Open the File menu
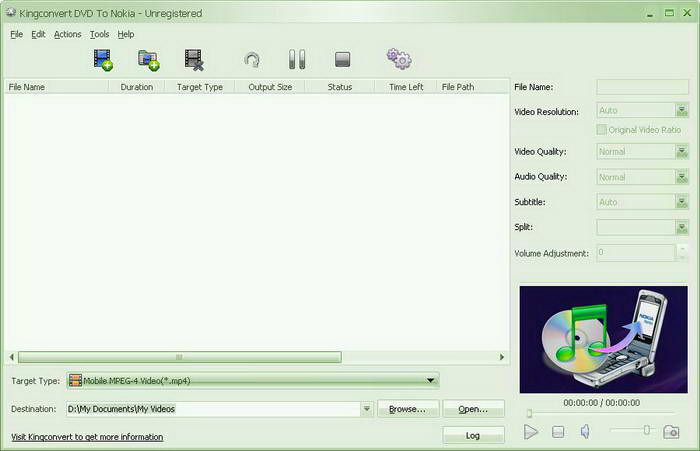 click(x=17, y=34)
